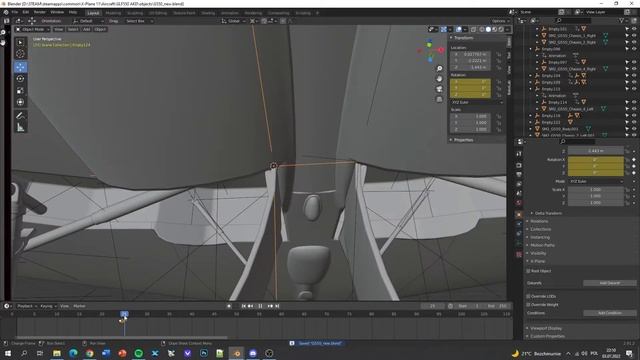The height and width of the screenshot is (360, 640).
Task: Open the Render menu
Action: tap(40, 12)
